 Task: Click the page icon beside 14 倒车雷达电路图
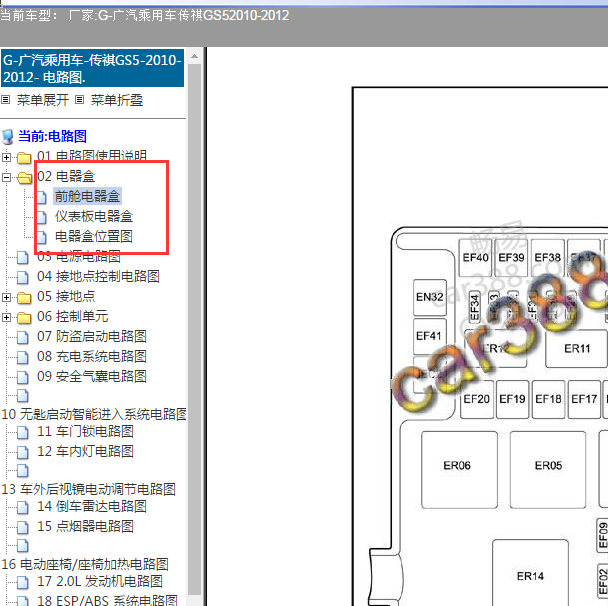pyautogui.click(x=23, y=507)
